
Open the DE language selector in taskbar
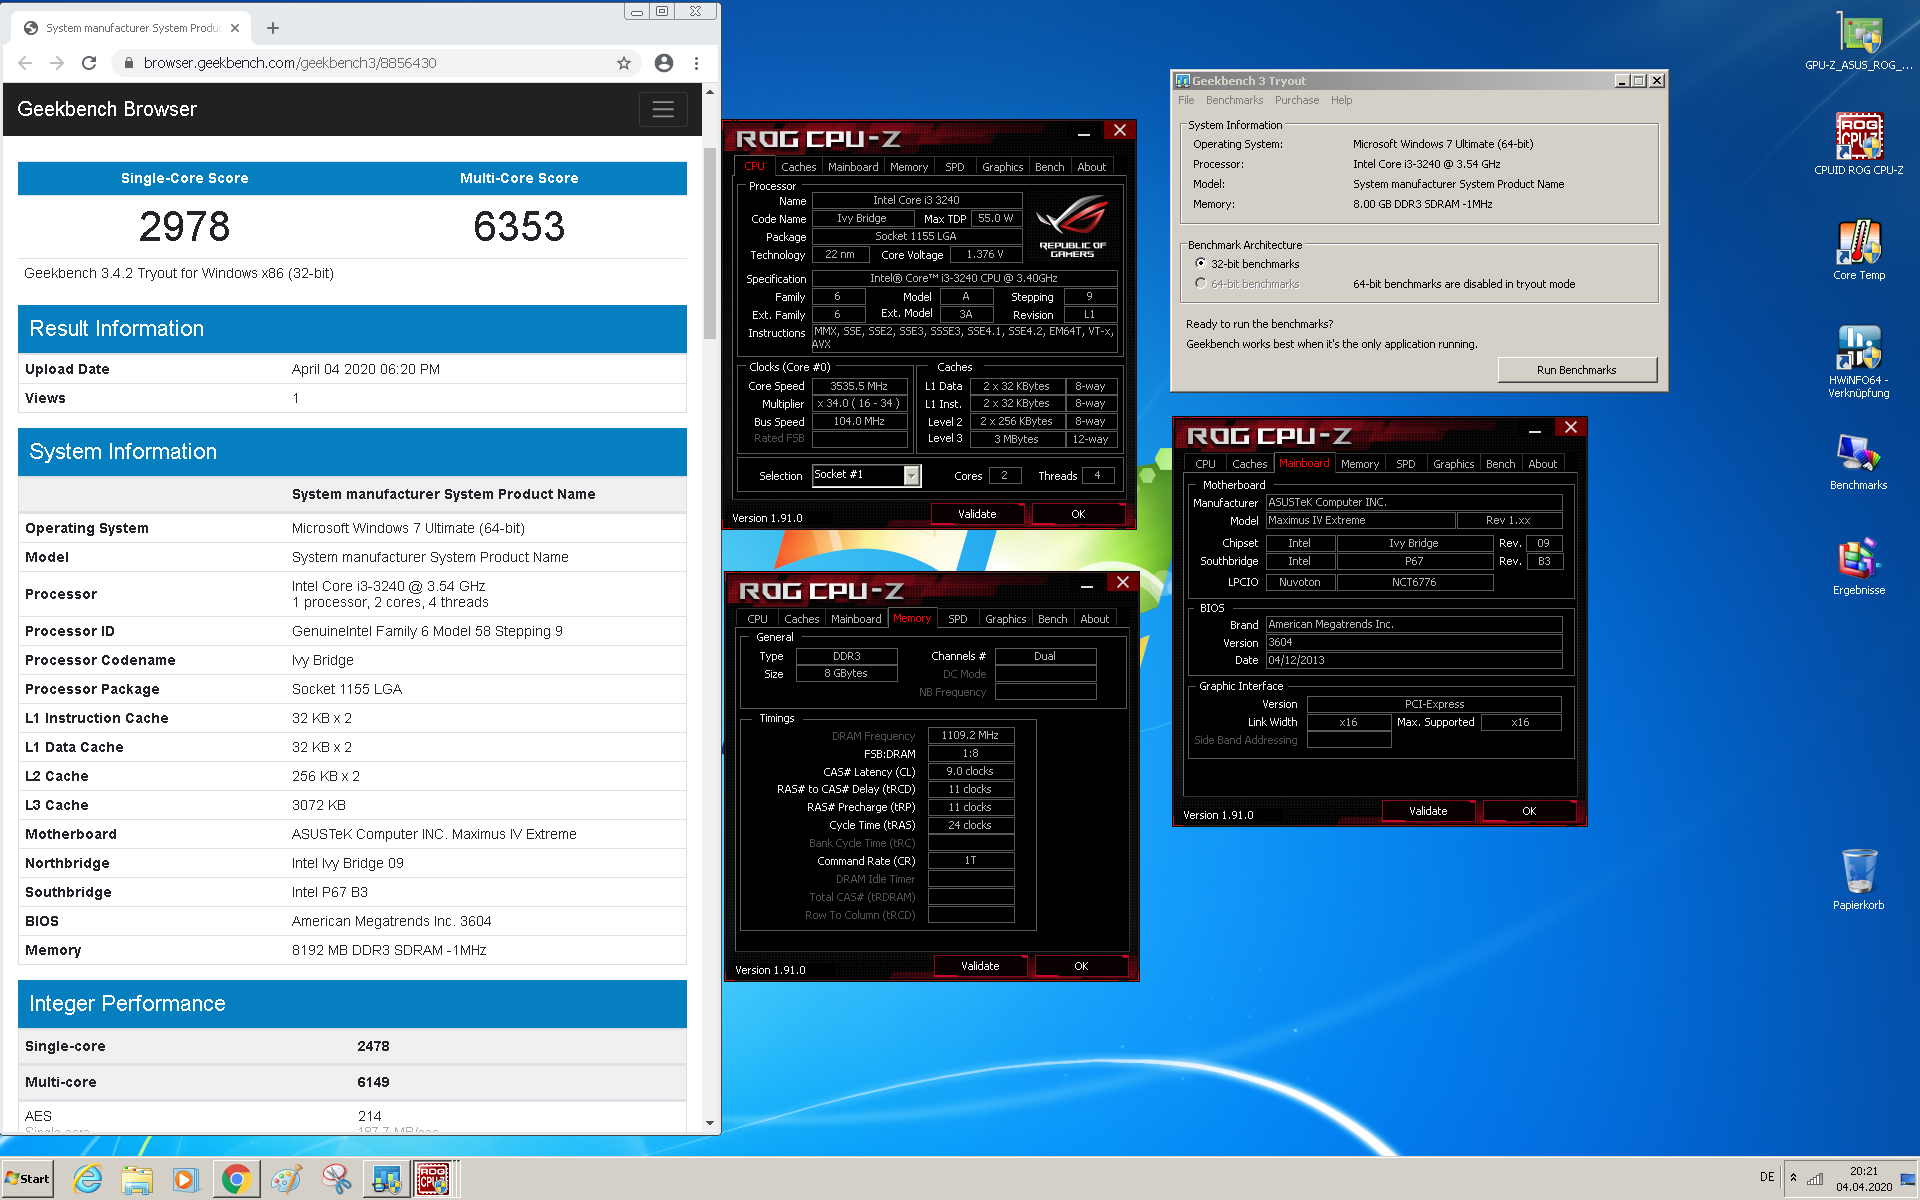pos(1767,1177)
